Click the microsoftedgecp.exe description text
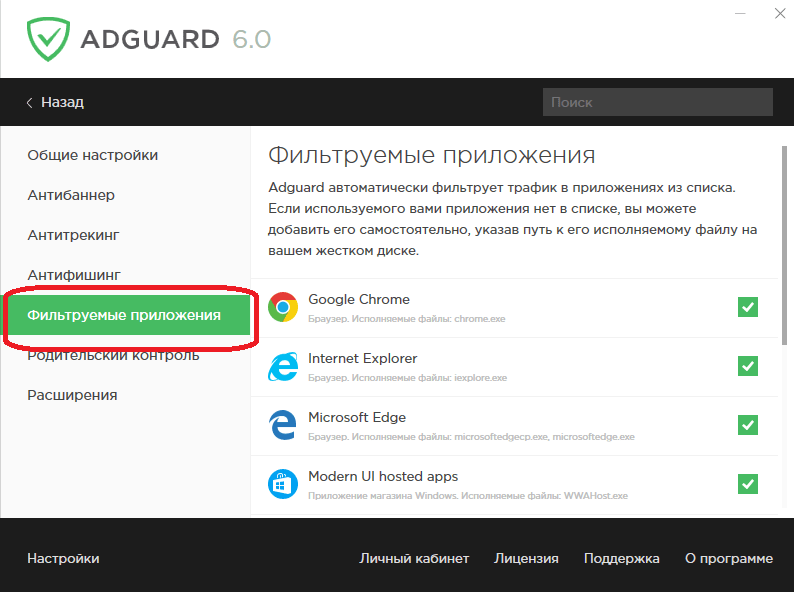The height and width of the screenshot is (592, 794). pos(471,437)
